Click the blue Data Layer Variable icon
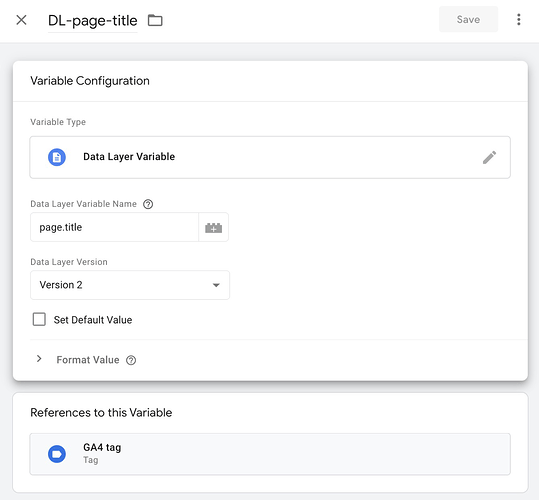 coord(57,157)
